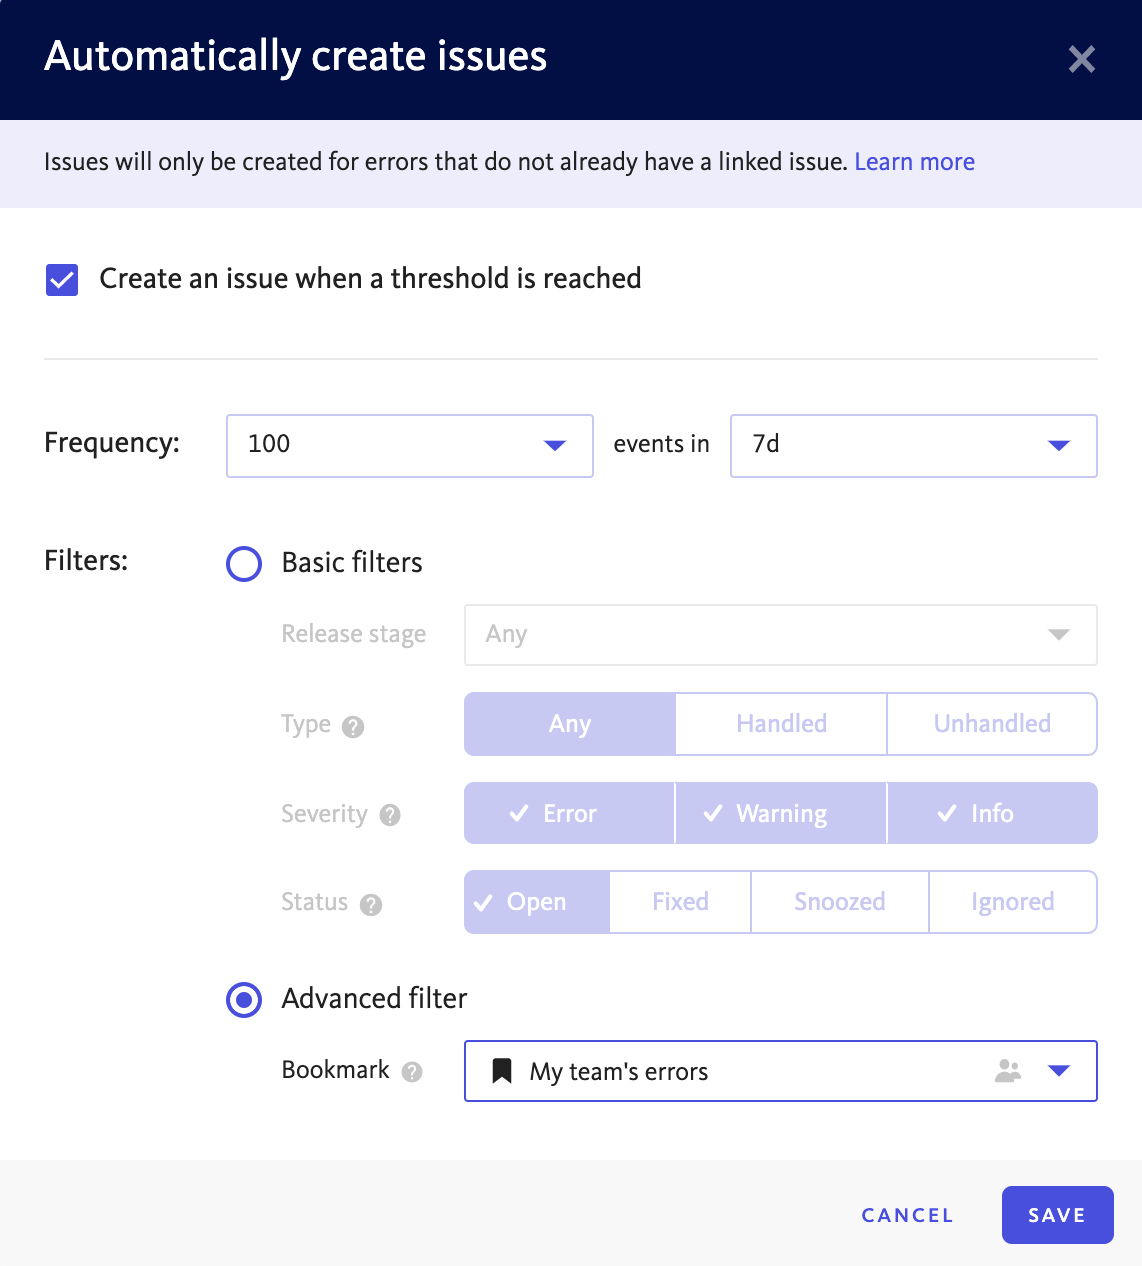The width and height of the screenshot is (1142, 1266).
Task: Click the shared team people icon in bookmark field
Action: 1008,1071
